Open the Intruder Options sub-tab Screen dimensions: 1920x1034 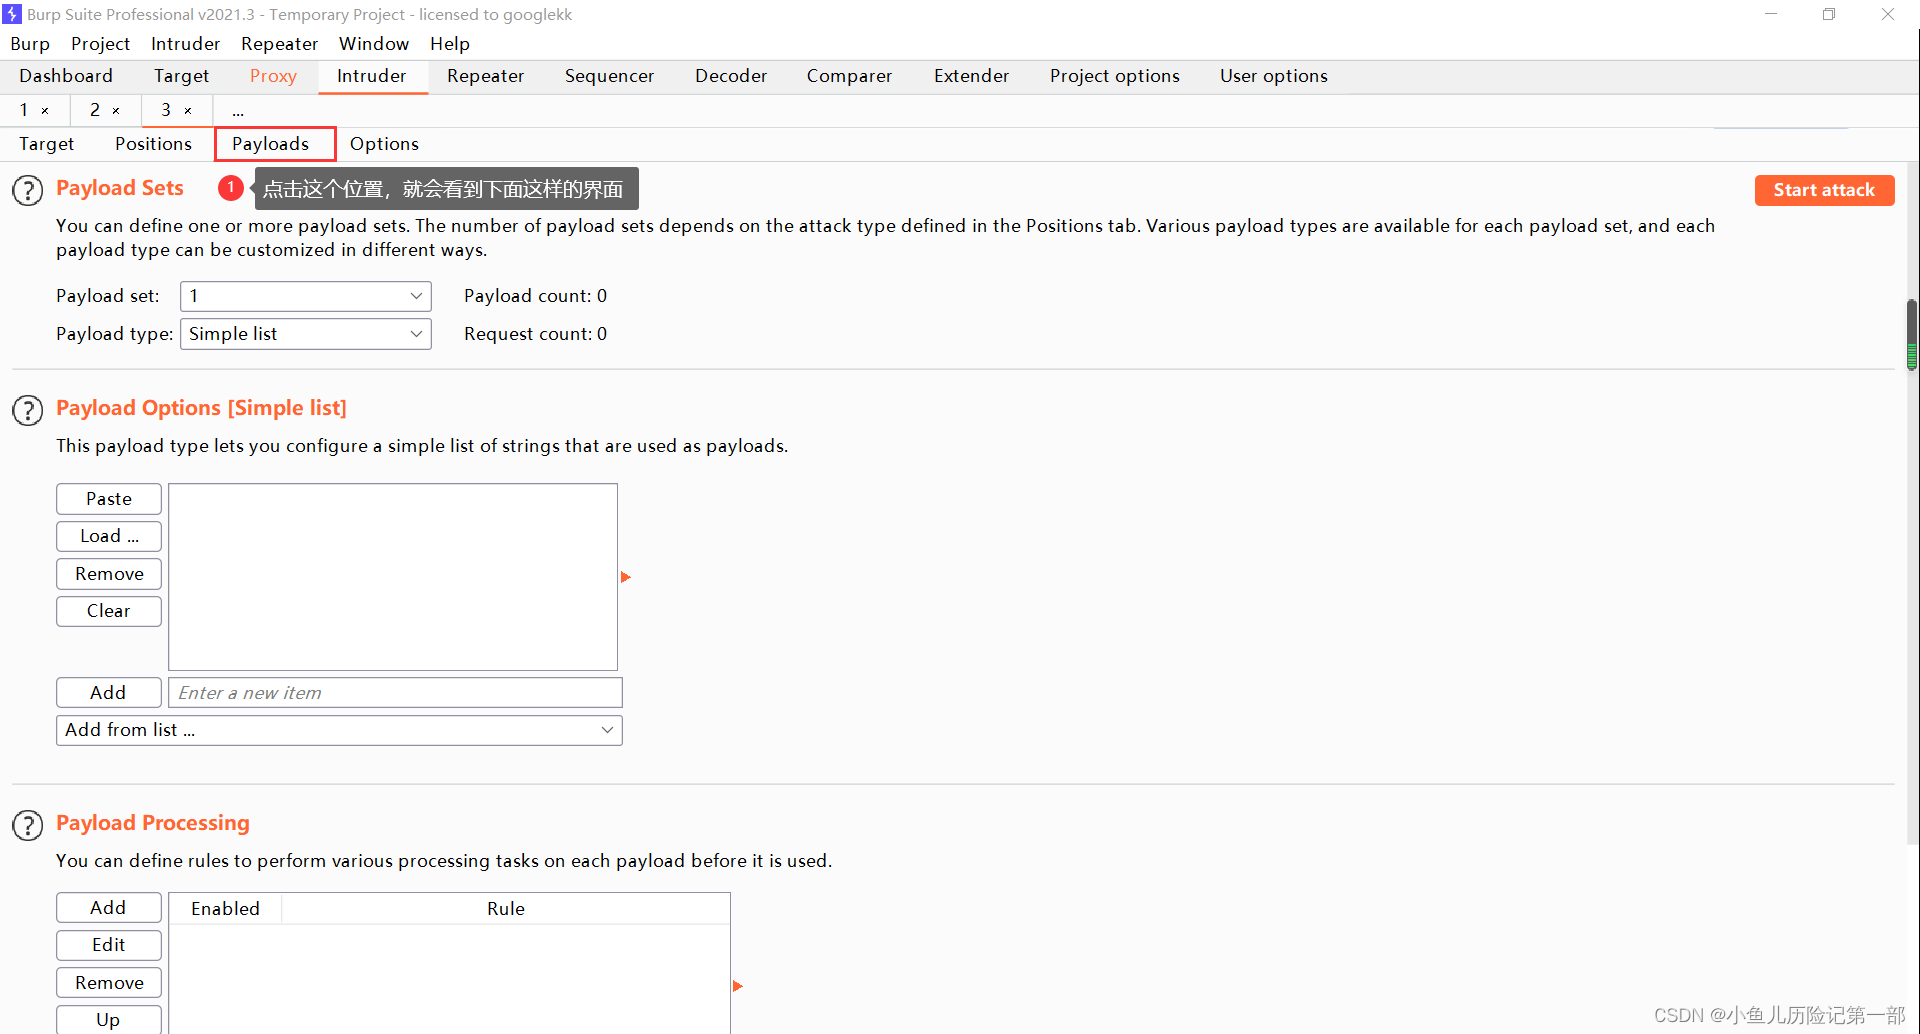pos(384,144)
